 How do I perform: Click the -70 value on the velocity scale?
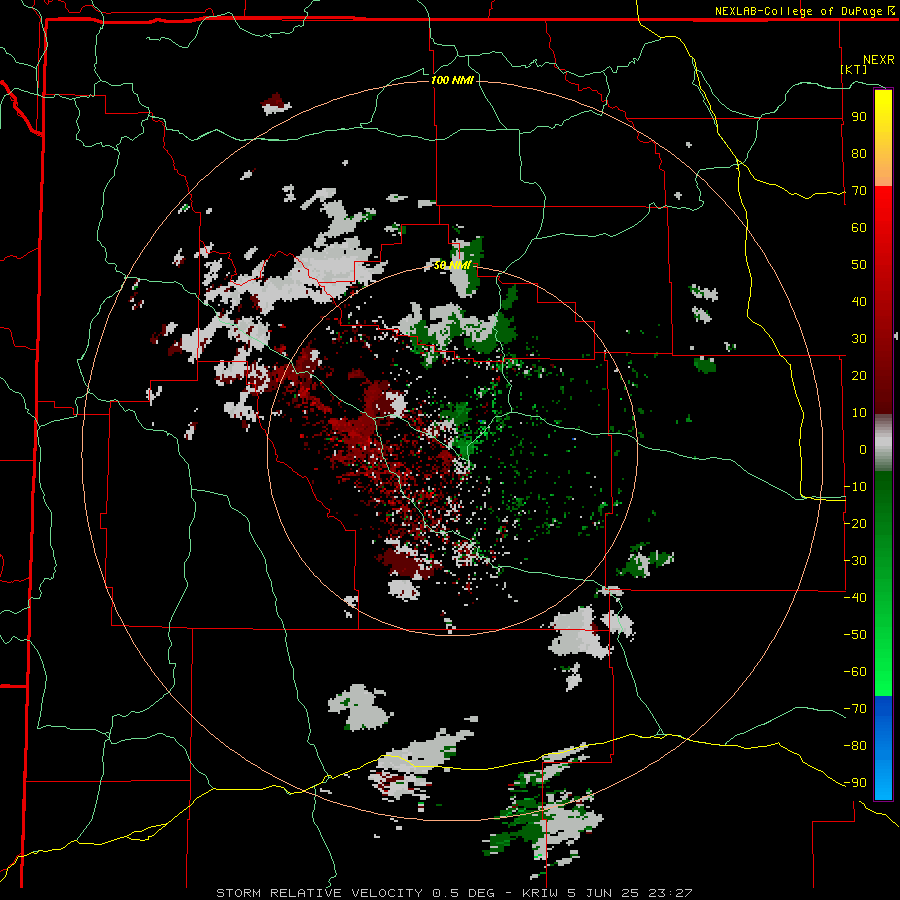pos(855,709)
